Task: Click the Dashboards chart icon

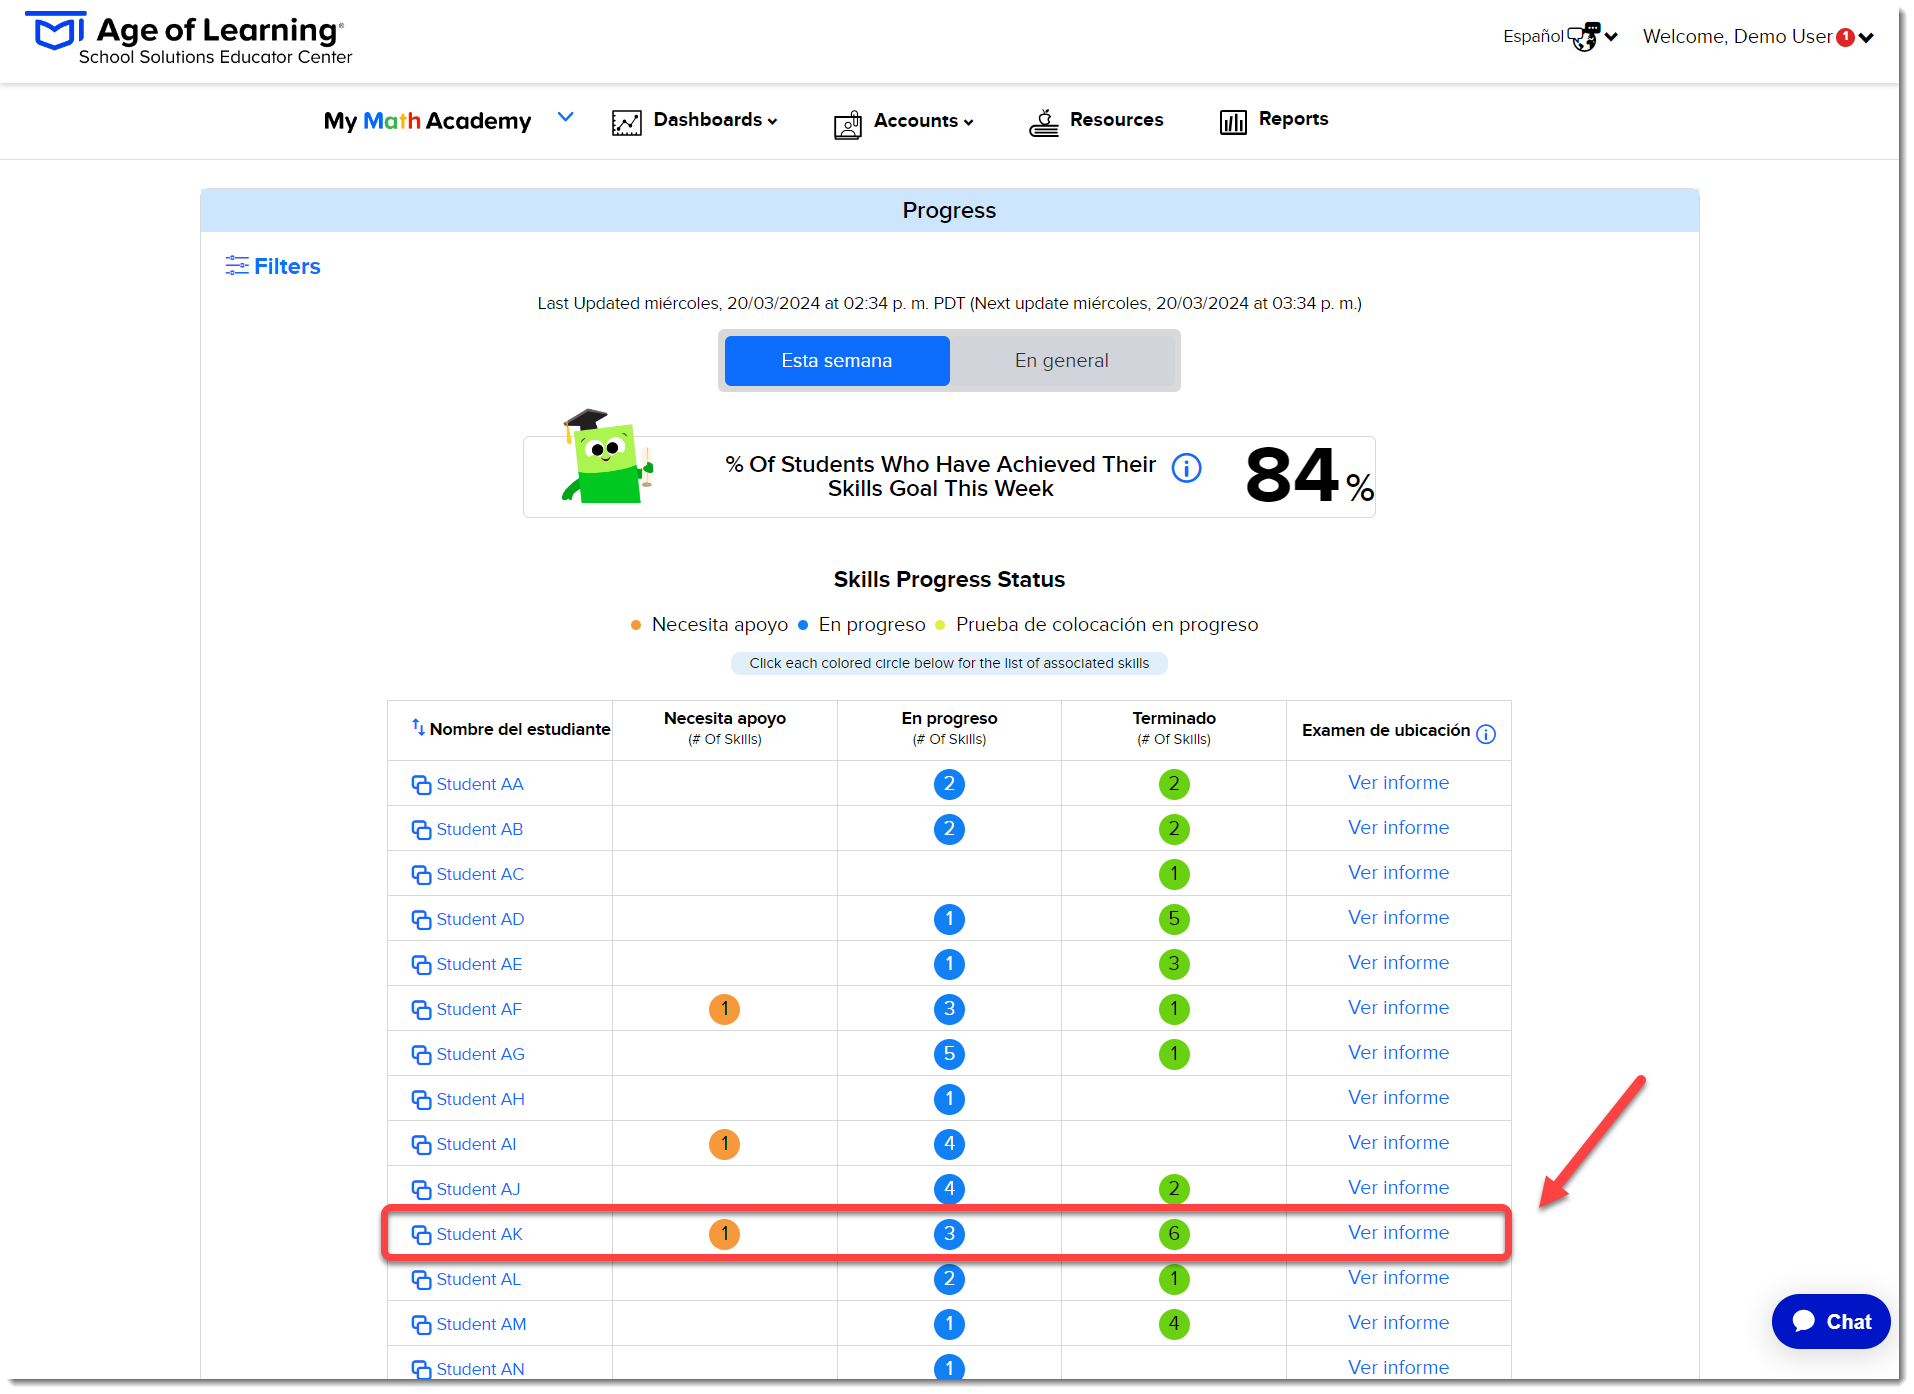Action: tap(627, 122)
